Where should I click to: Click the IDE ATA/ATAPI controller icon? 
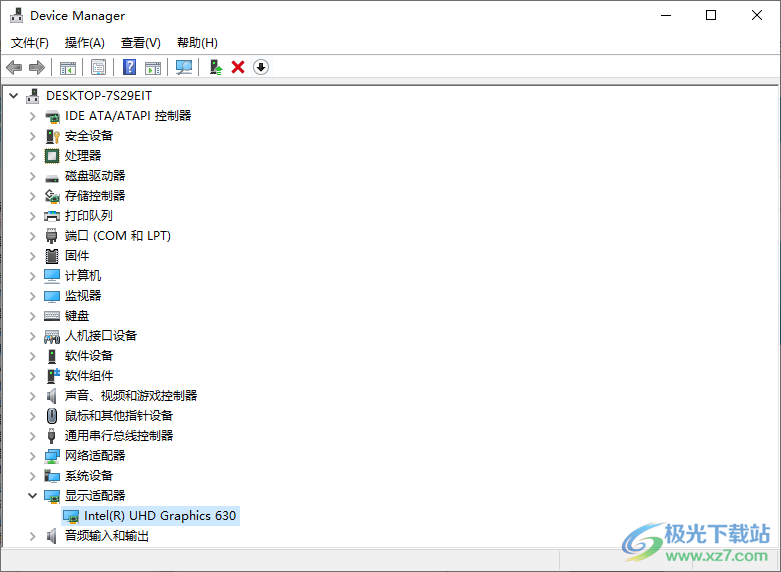click(52, 117)
